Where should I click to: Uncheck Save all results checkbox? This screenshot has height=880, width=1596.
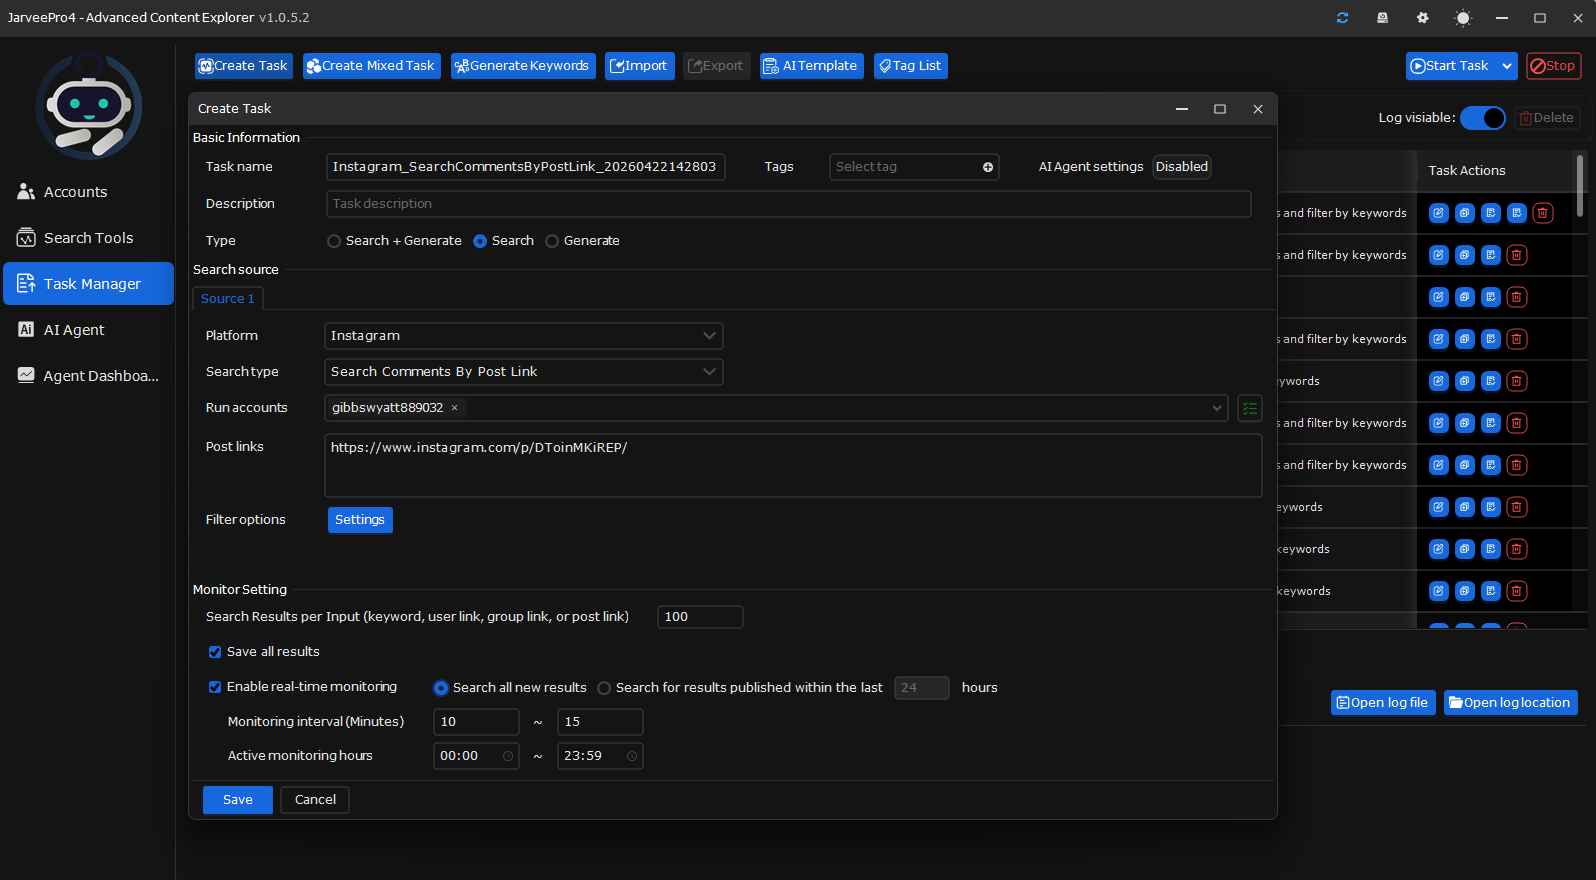pos(215,652)
